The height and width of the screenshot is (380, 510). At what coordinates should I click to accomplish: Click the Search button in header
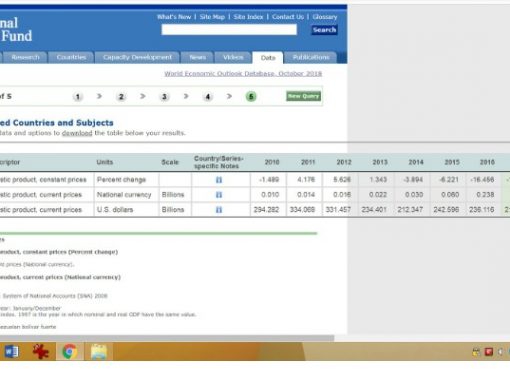click(x=324, y=30)
